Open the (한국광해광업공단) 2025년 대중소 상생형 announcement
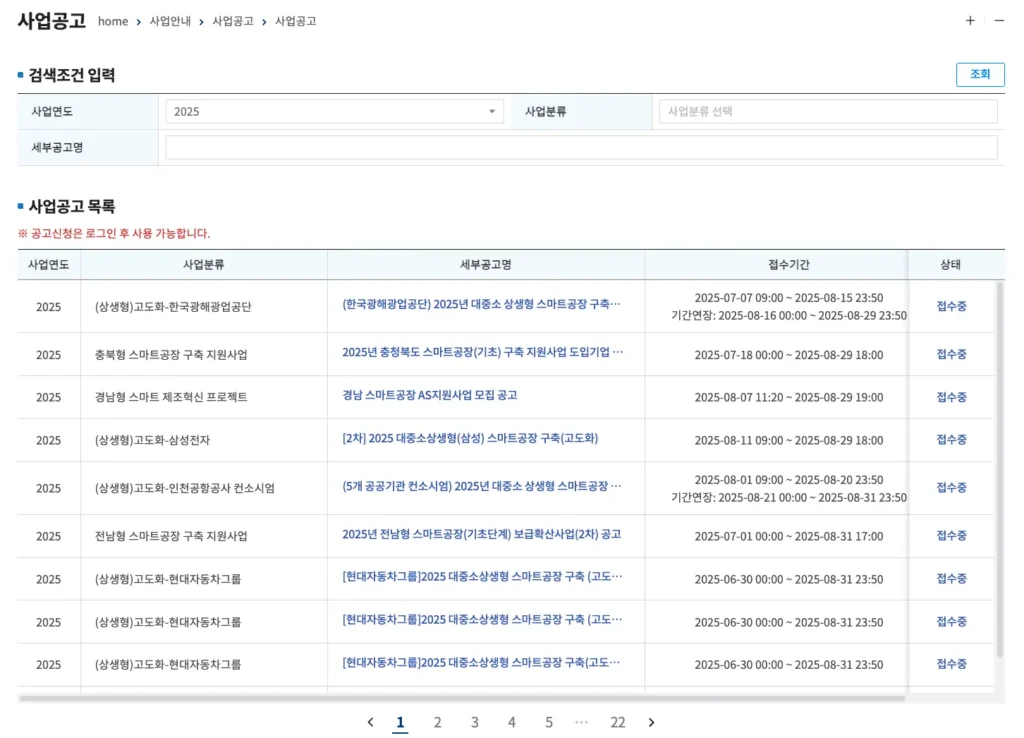The image size is (1024, 738). pos(481,304)
